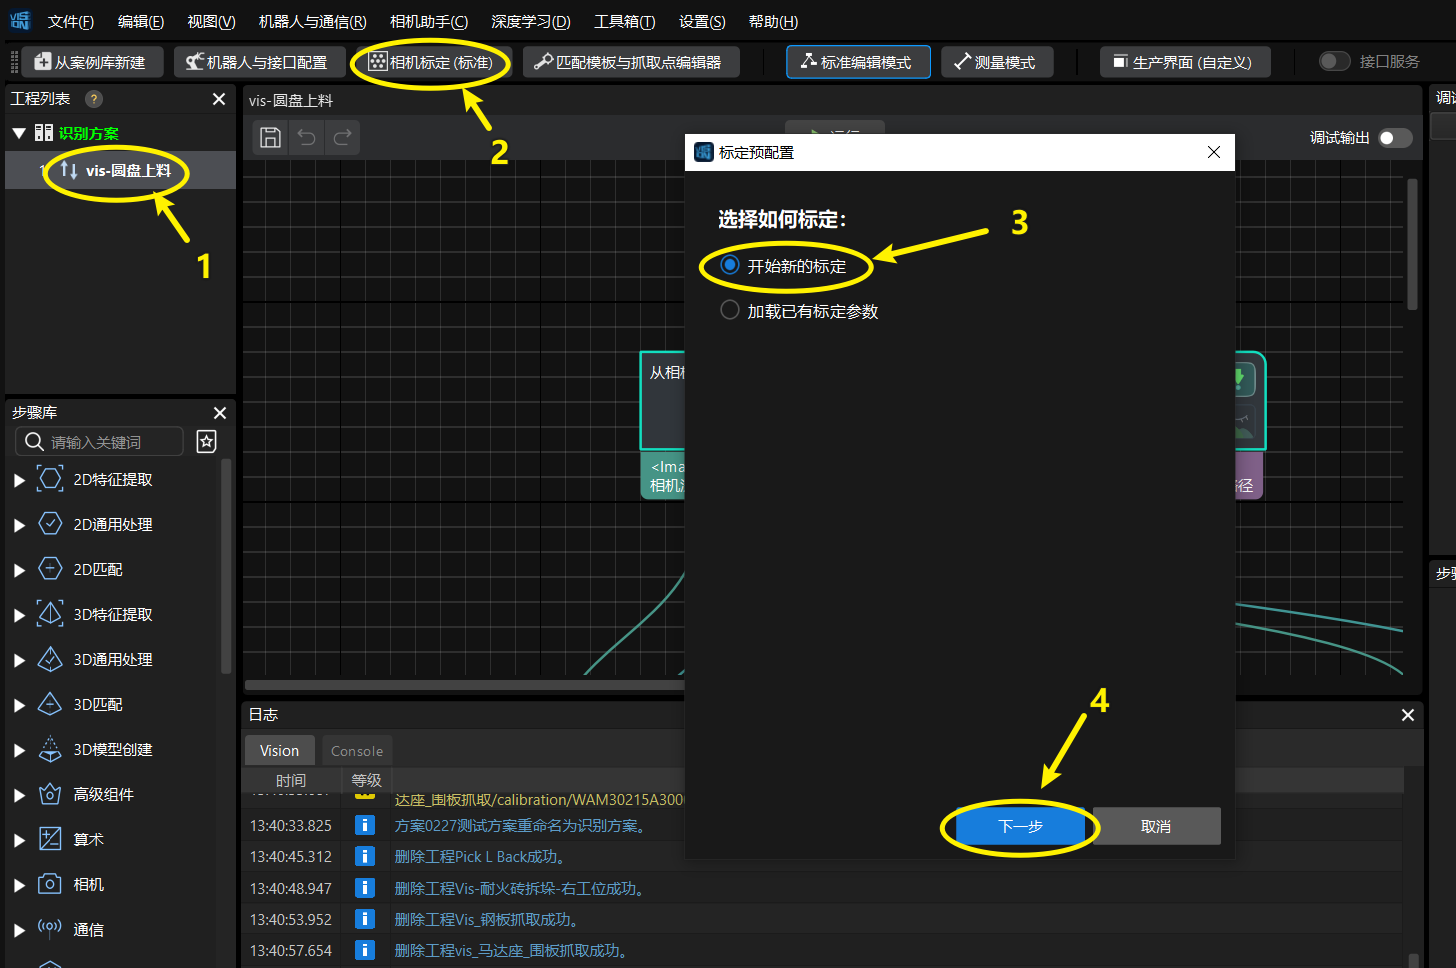
Task: Expand the 3D匹配 step group
Action: coord(19,705)
